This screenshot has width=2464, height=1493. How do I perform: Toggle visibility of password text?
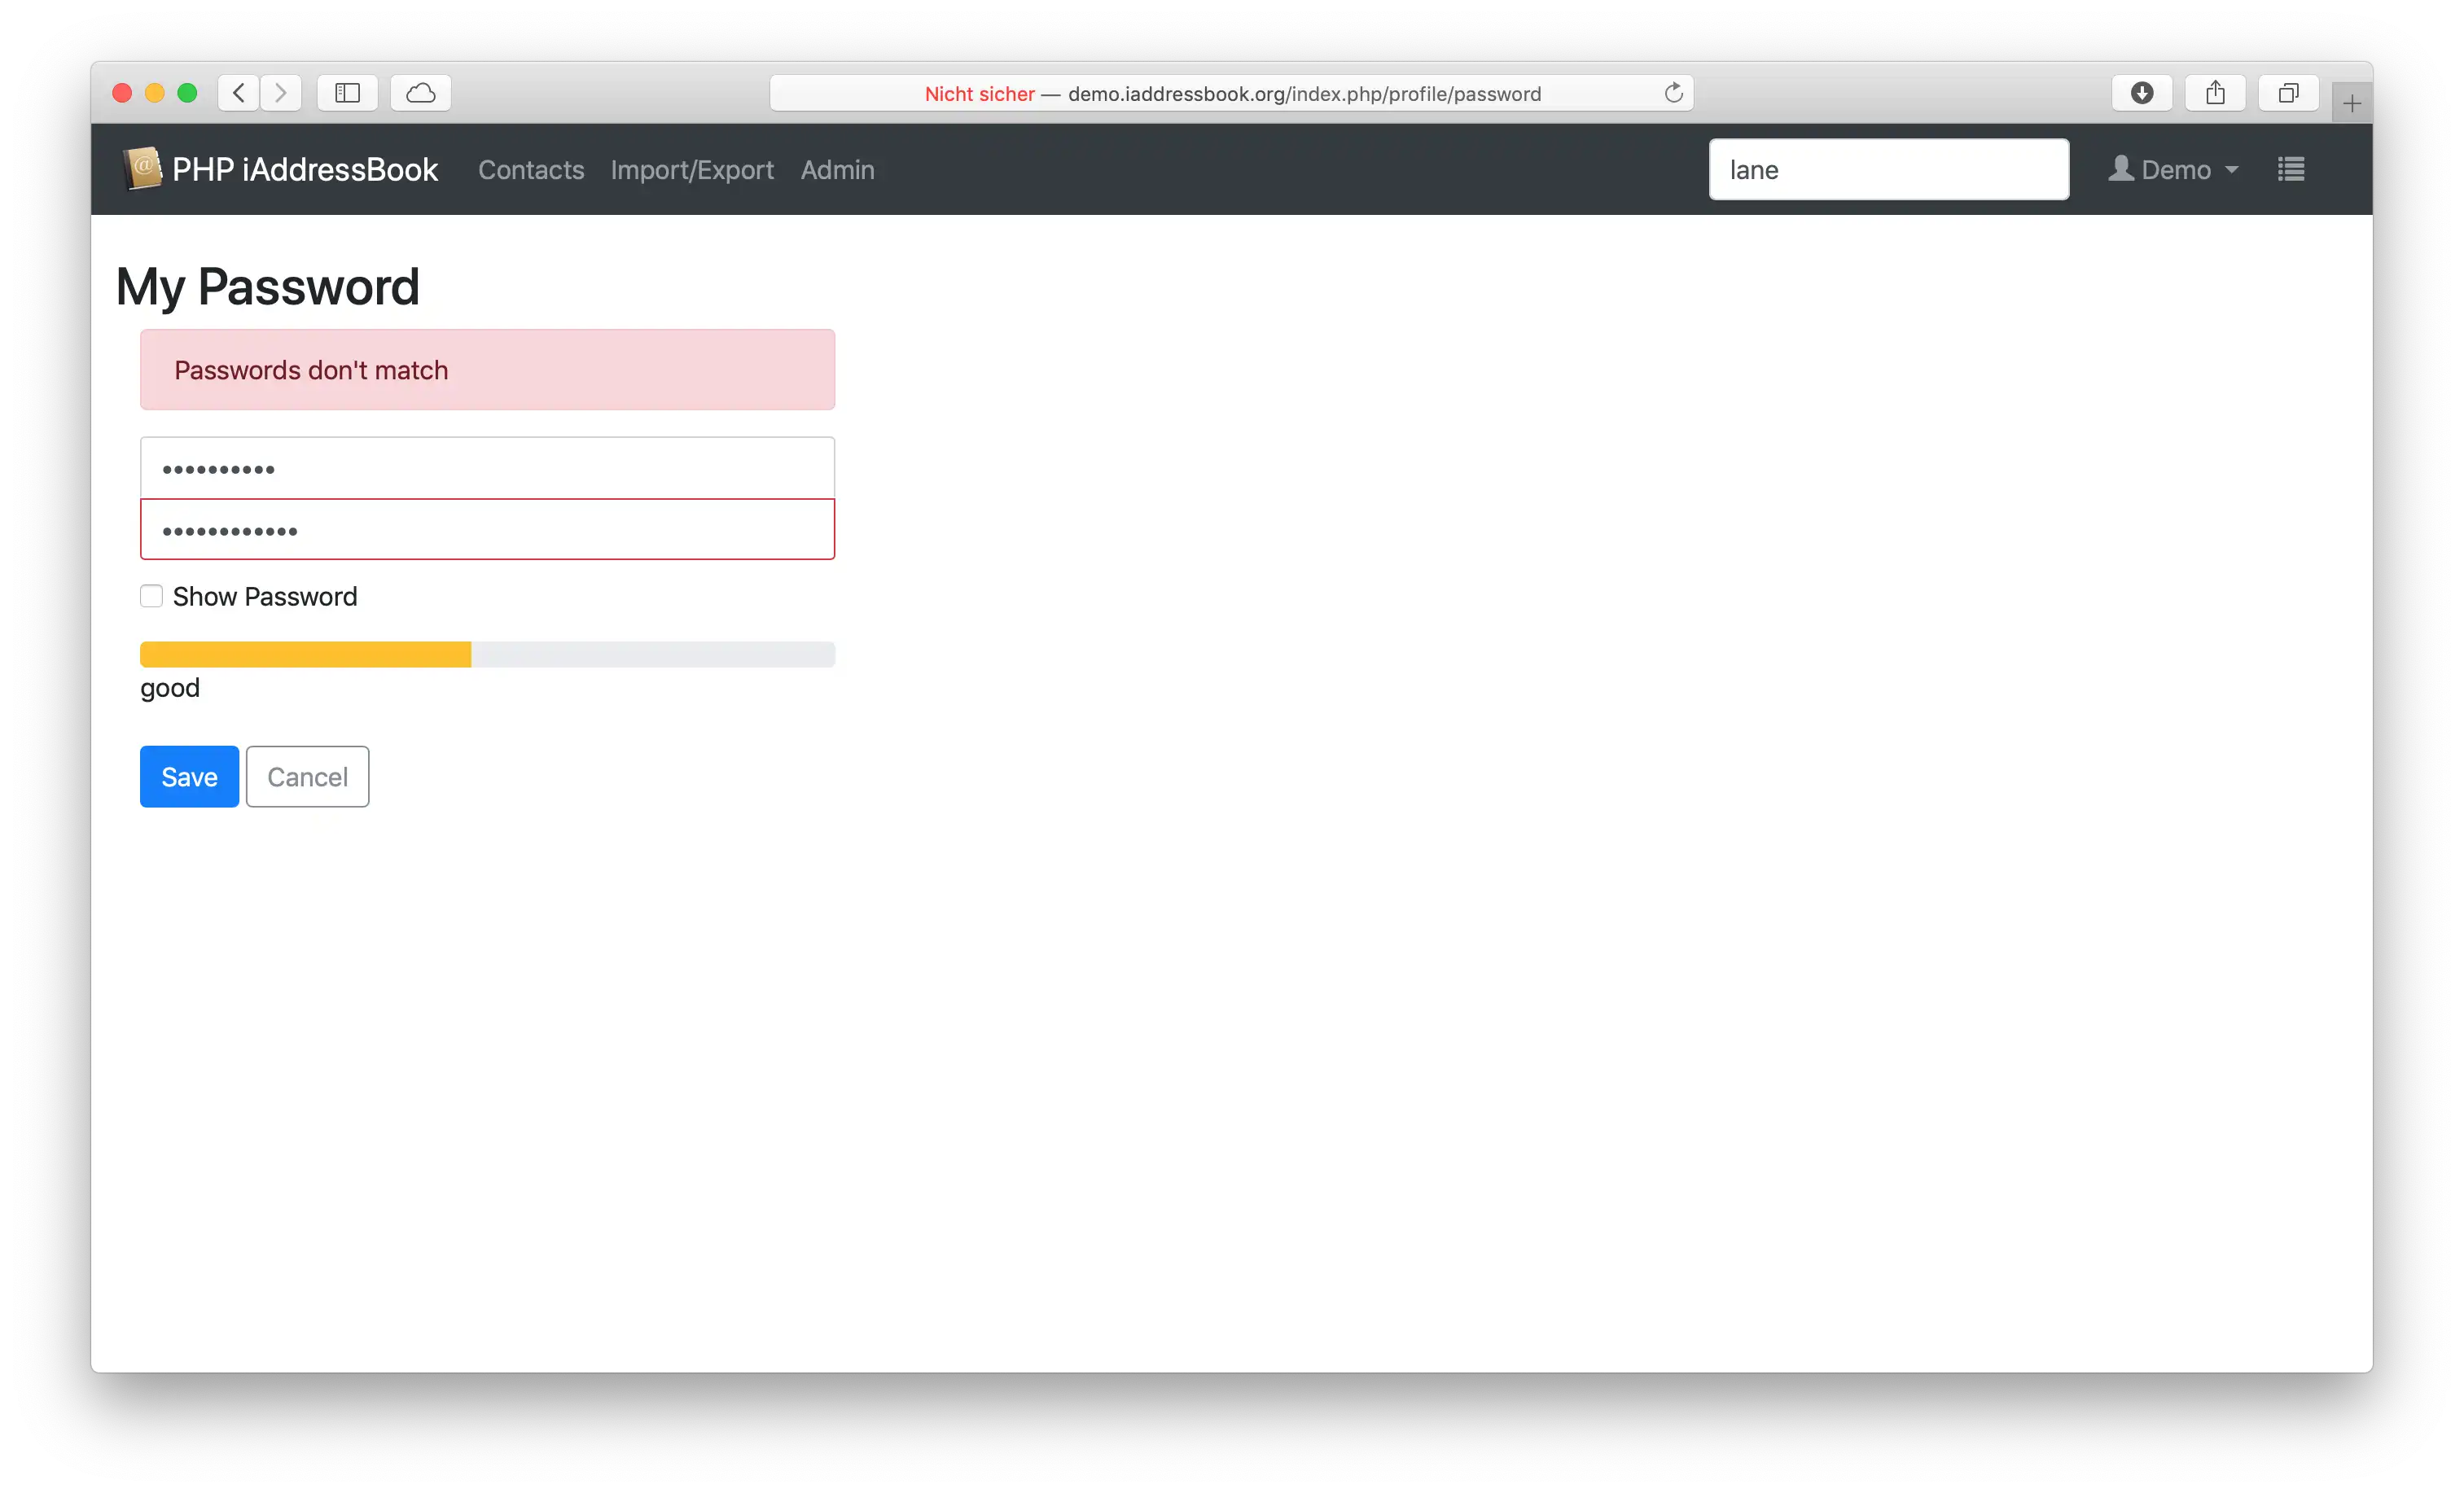click(150, 596)
